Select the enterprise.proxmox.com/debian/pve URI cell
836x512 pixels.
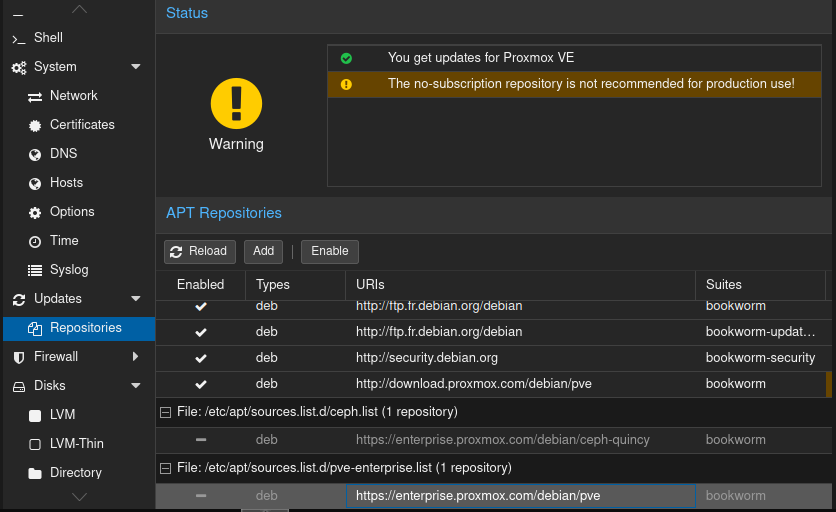[x=520, y=496]
